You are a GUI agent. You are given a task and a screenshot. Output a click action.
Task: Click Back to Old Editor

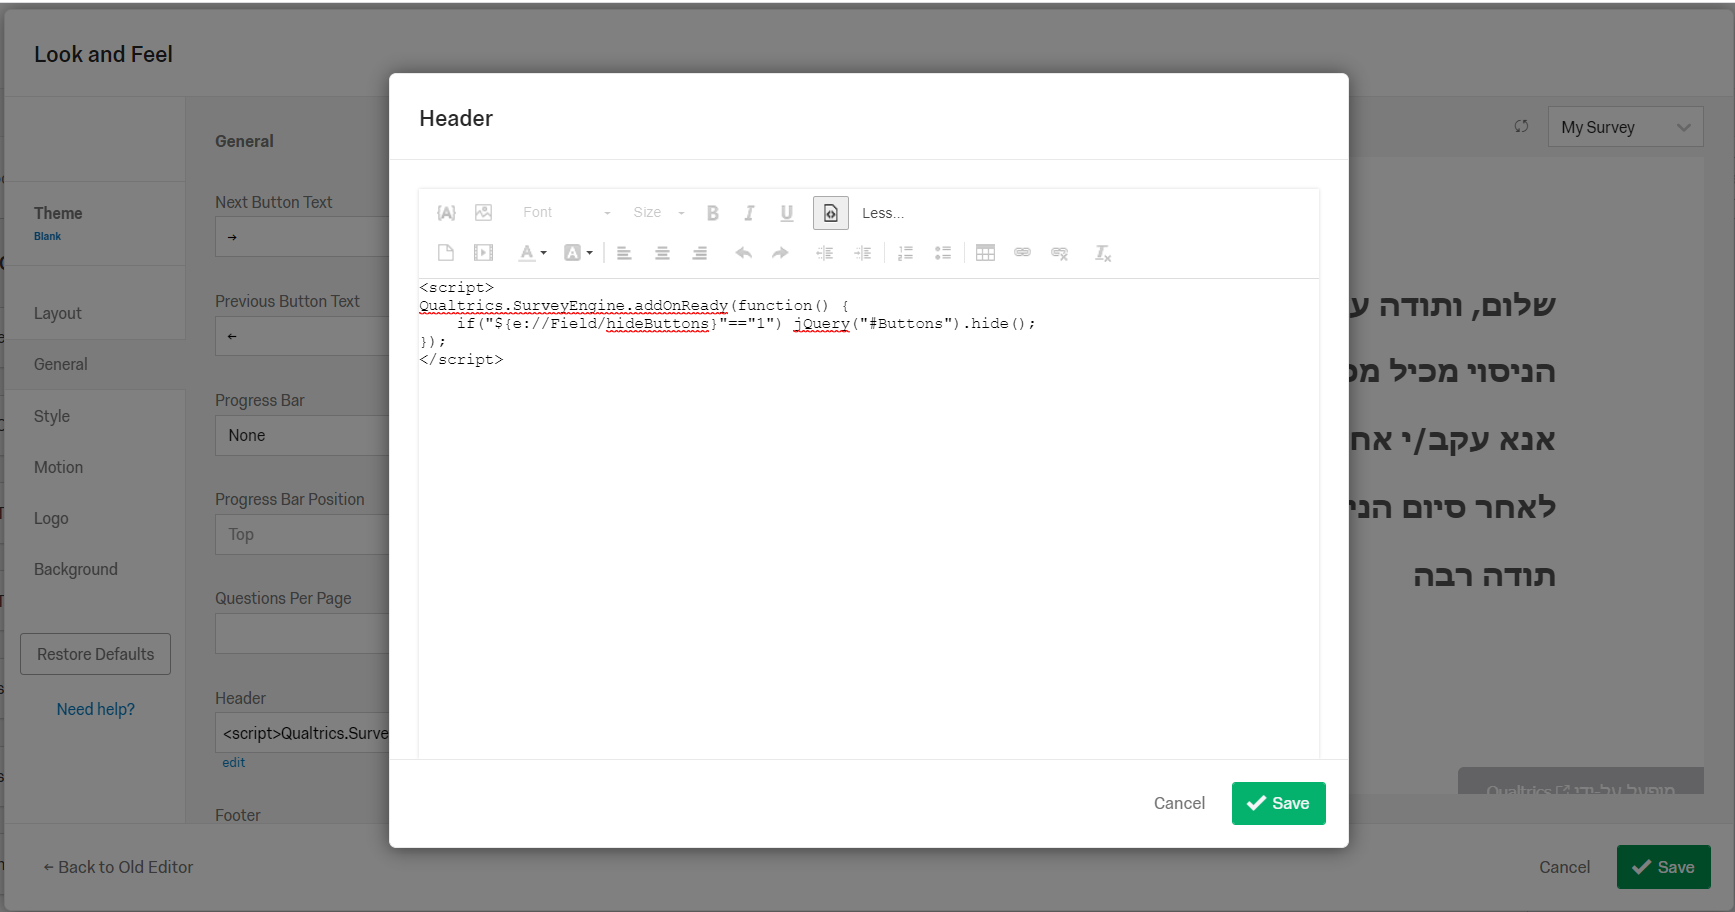118,867
